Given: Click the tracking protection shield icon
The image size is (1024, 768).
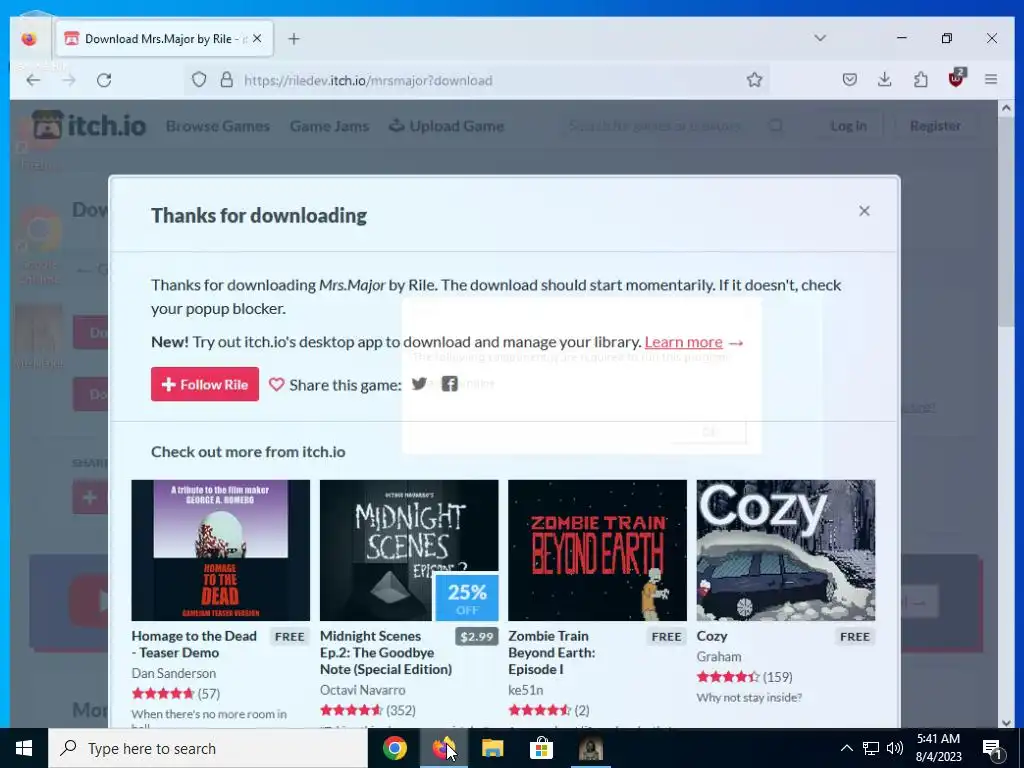Looking at the screenshot, I should pos(199,80).
